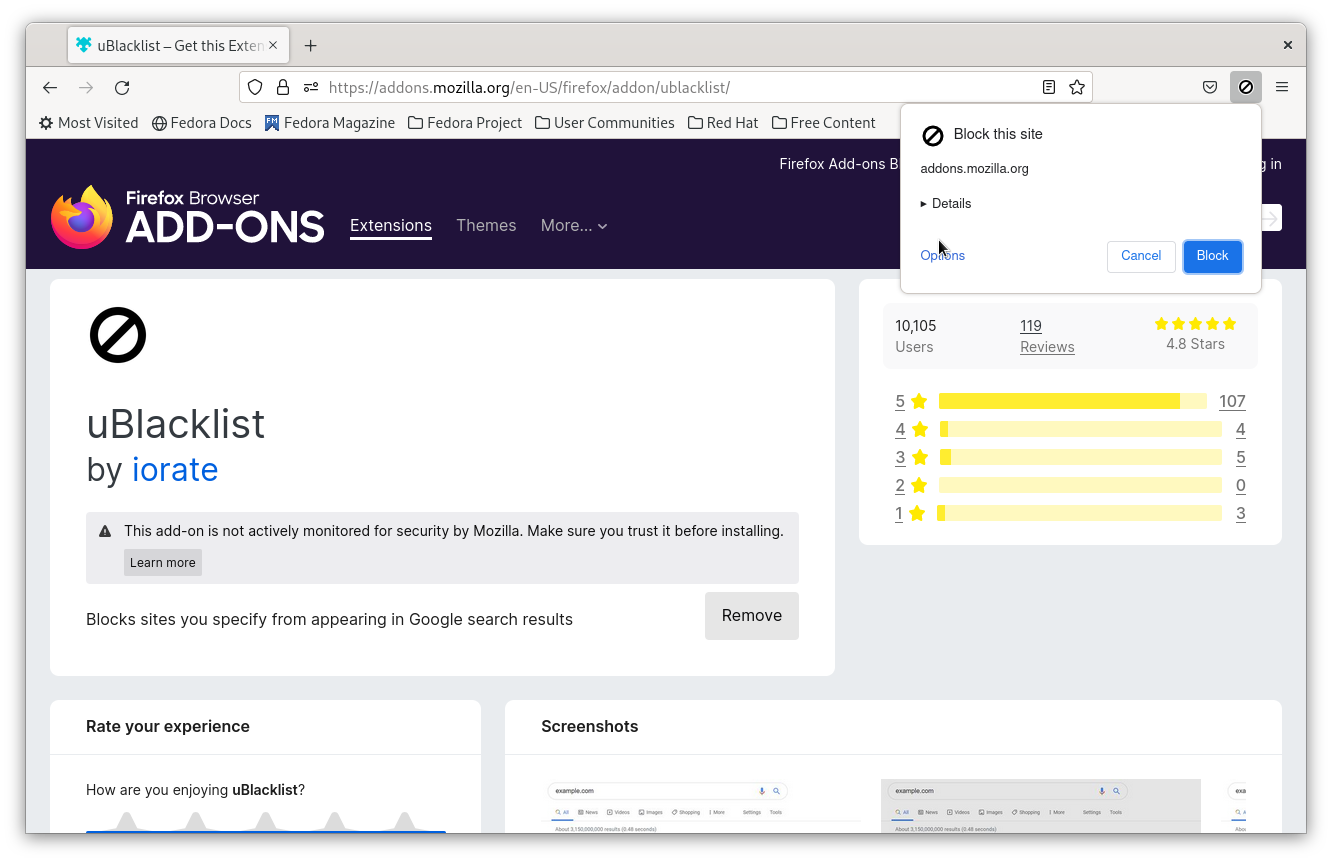Open User Communities bookmark folder
The height and width of the screenshot is (862, 1332).
click(605, 123)
